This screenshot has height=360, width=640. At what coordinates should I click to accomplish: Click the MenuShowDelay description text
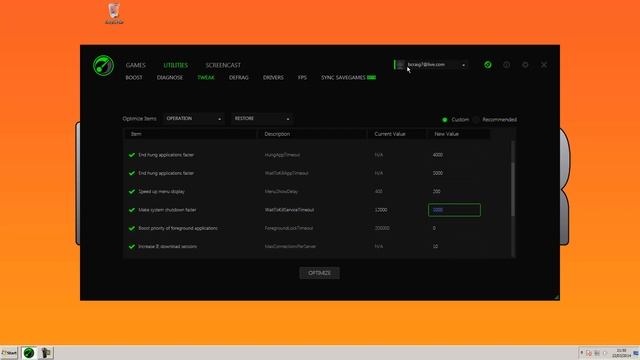(x=281, y=192)
